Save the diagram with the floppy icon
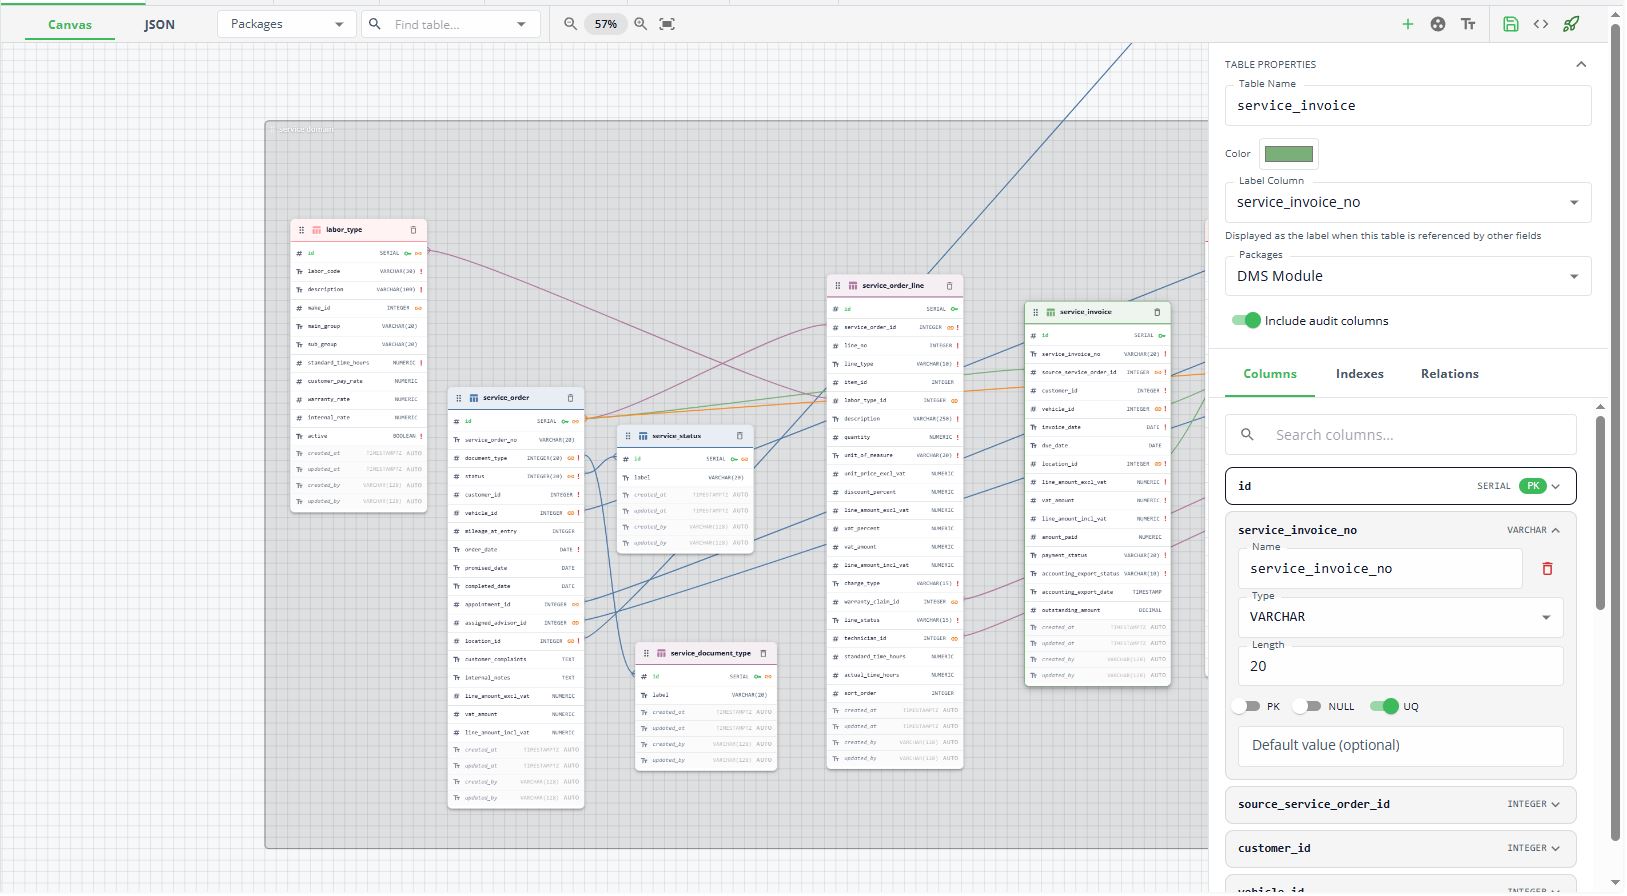Screen dimensions: 1627x896 pyautogui.click(x=1511, y=24)
